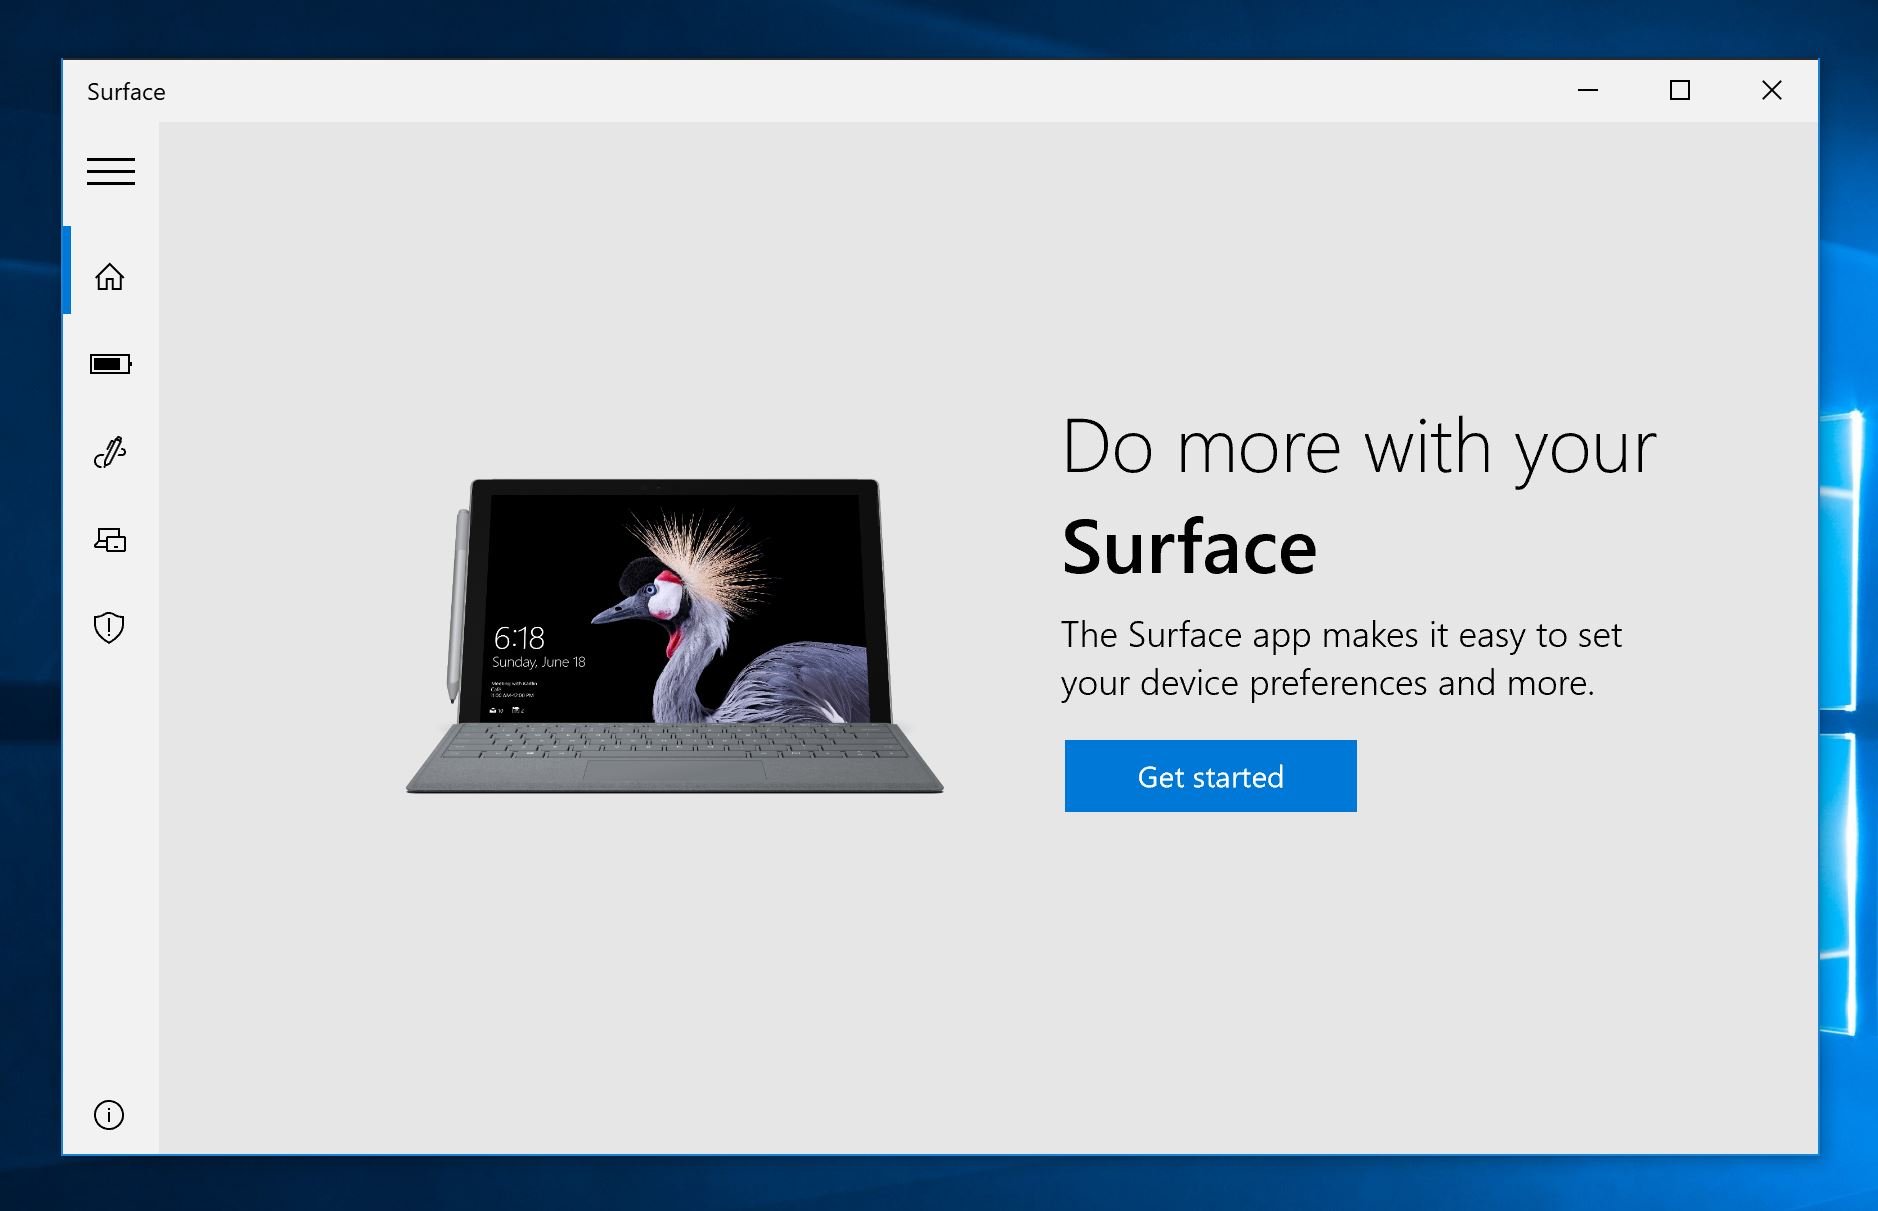Open the battery page icon
This screenshot has width=1878, height=1211.
tap(111, 364)
